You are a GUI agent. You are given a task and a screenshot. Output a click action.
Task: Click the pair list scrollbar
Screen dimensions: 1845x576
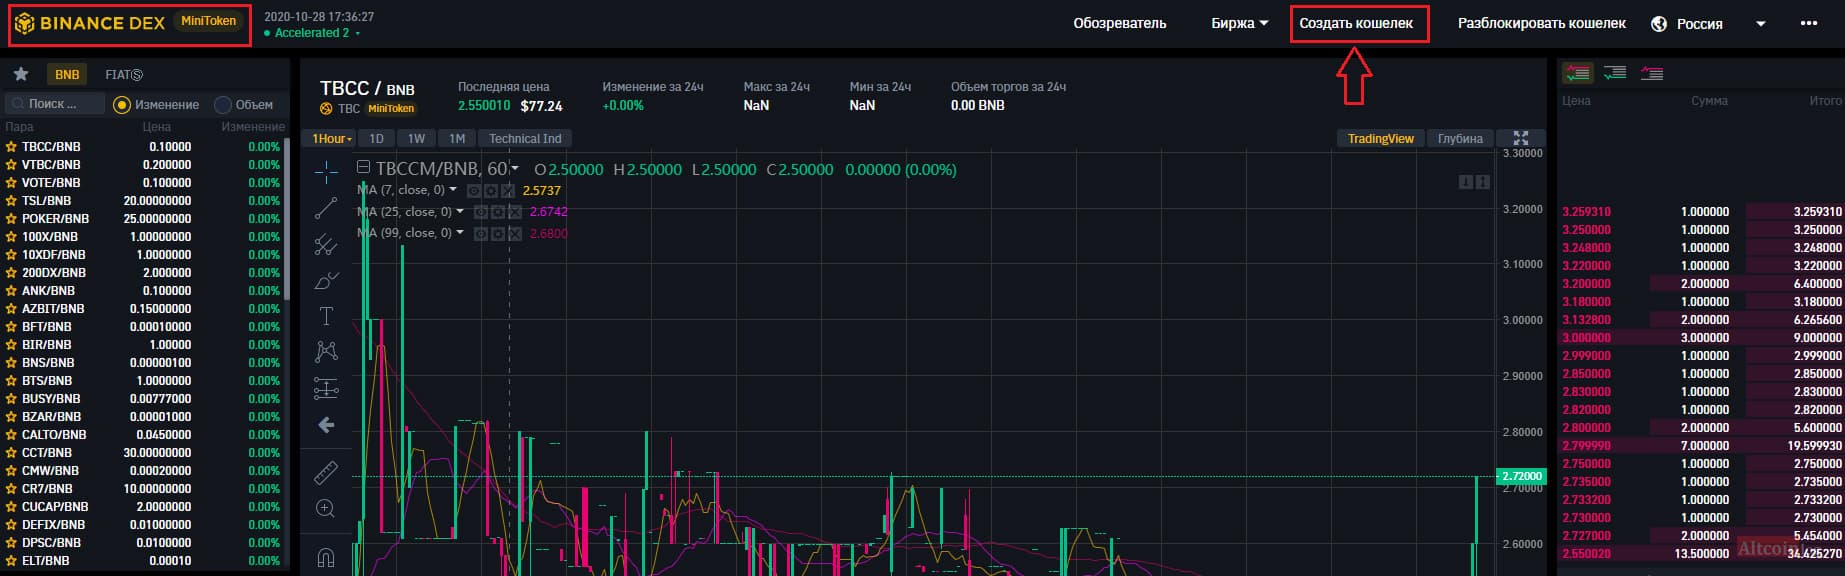pos(287,217)
